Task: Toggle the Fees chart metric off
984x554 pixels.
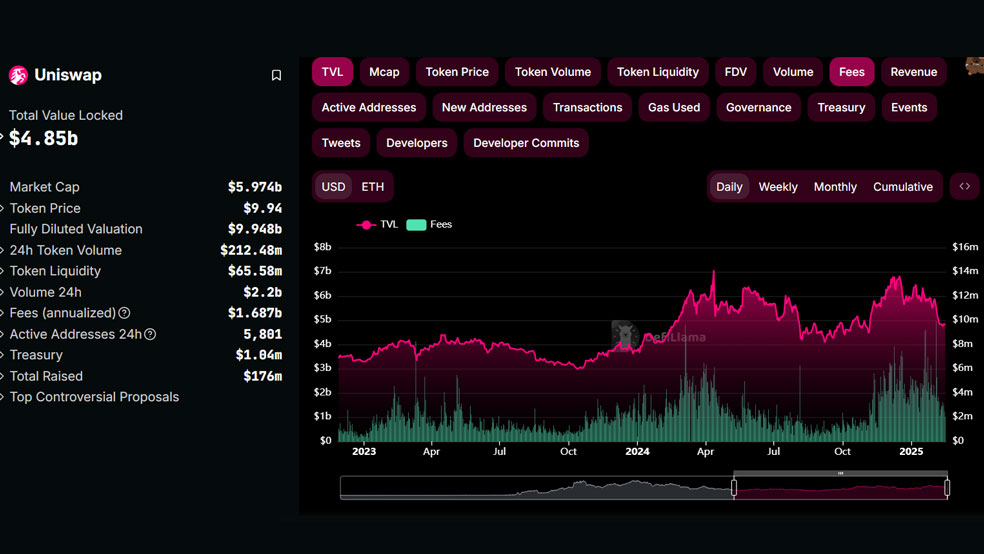Action: pyautogui.click(x=852, y=72)
